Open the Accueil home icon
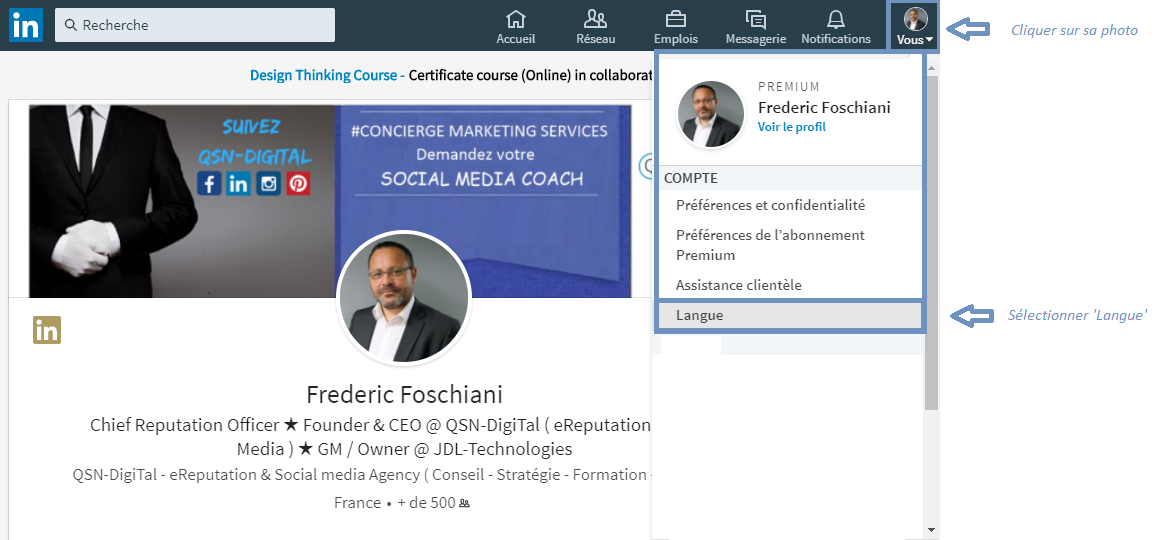The height and width of the screenshot is (540, 1161). click(516, 19)
